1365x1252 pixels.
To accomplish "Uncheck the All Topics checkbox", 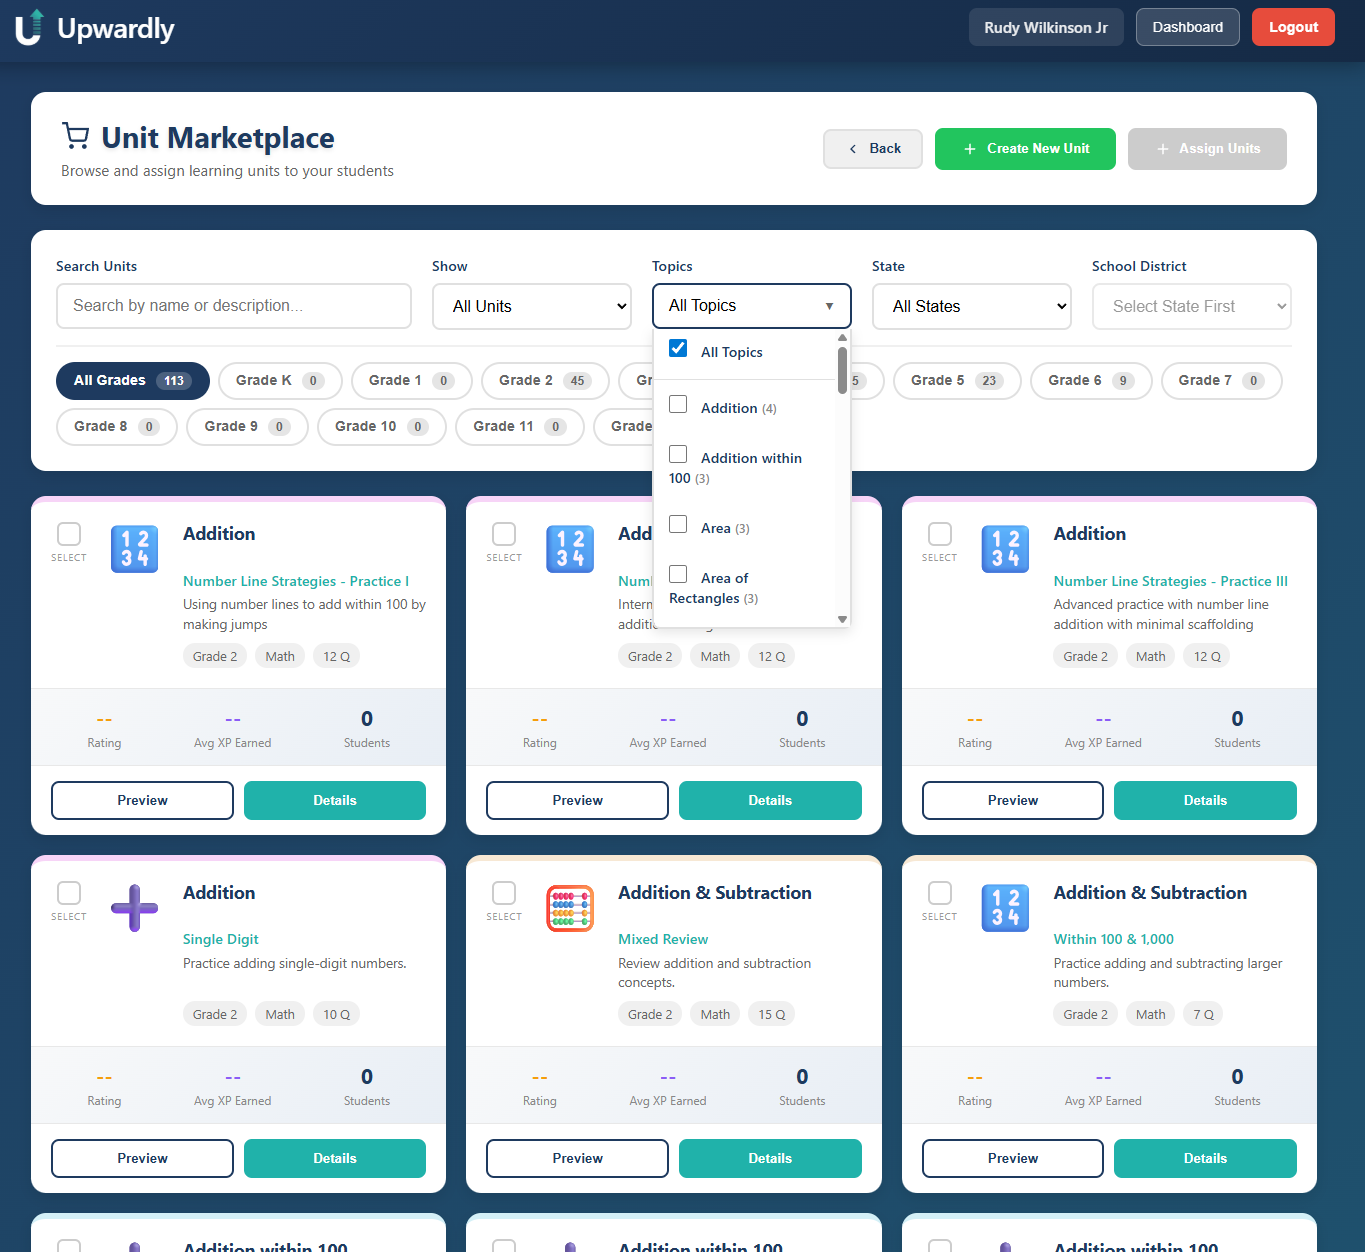I will [678, 348].
